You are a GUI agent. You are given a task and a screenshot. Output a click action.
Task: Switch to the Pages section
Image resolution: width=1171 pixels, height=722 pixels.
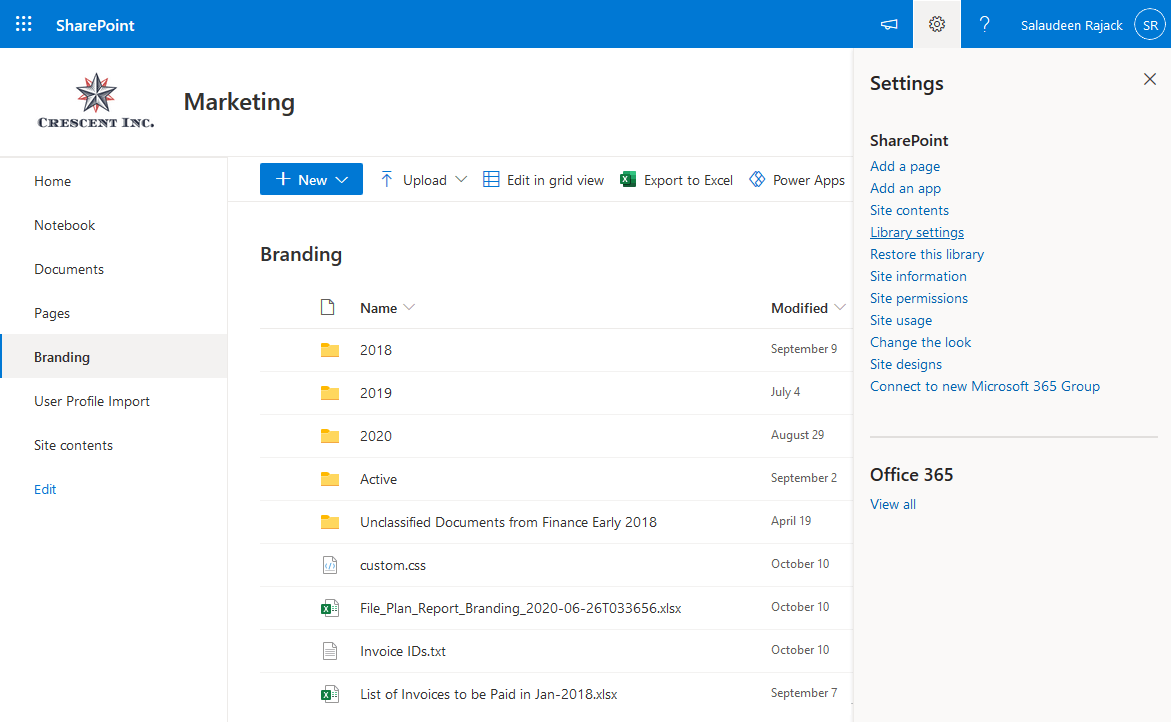52,312
